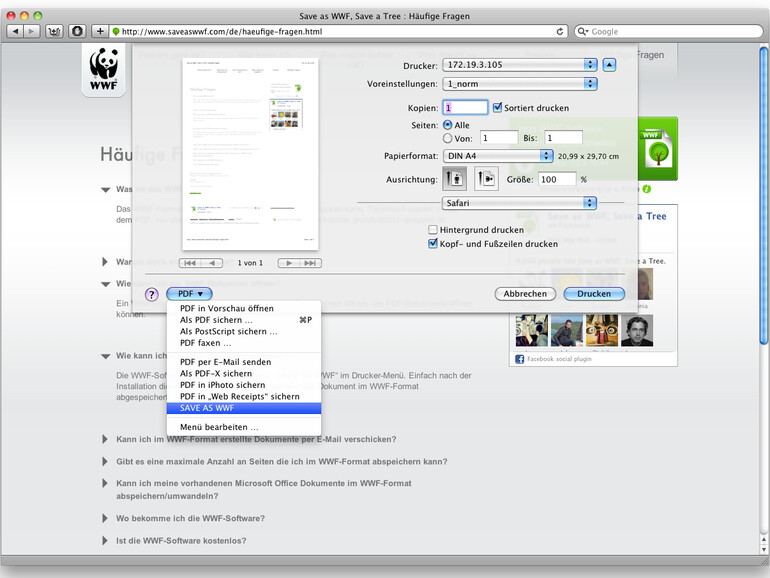770x578 pixels.
Task: Click the page vertical scrollbar thumb
Action: click(x=764, y=195)
